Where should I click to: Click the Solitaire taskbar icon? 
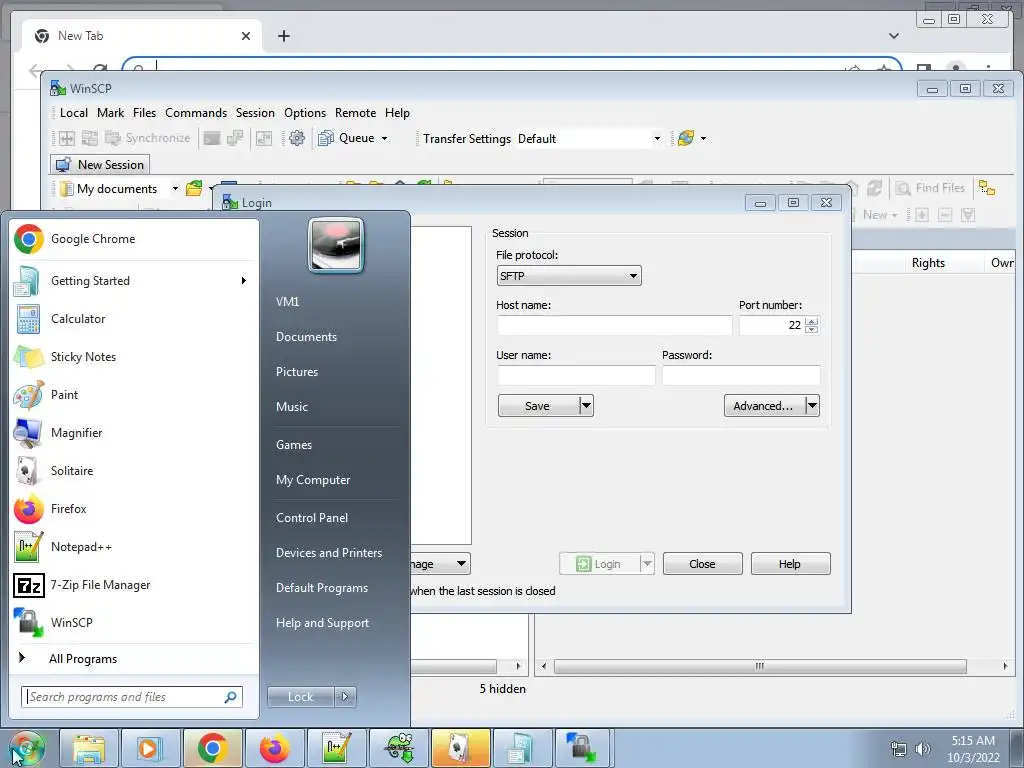pyautogui.click(x=460, y=748)
